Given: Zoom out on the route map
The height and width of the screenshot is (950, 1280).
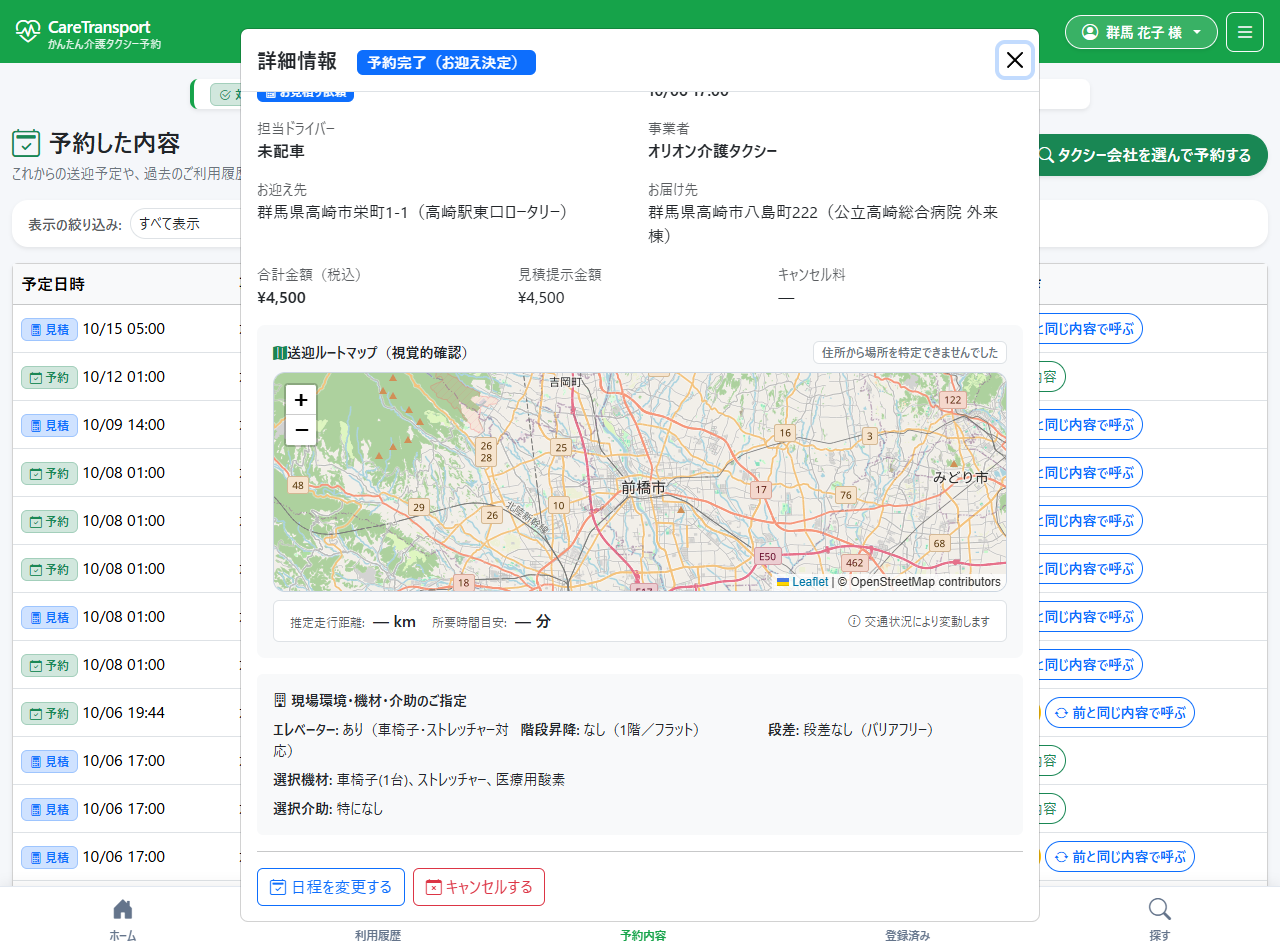Looking at the screenshot, I should [x=301, y=430].
